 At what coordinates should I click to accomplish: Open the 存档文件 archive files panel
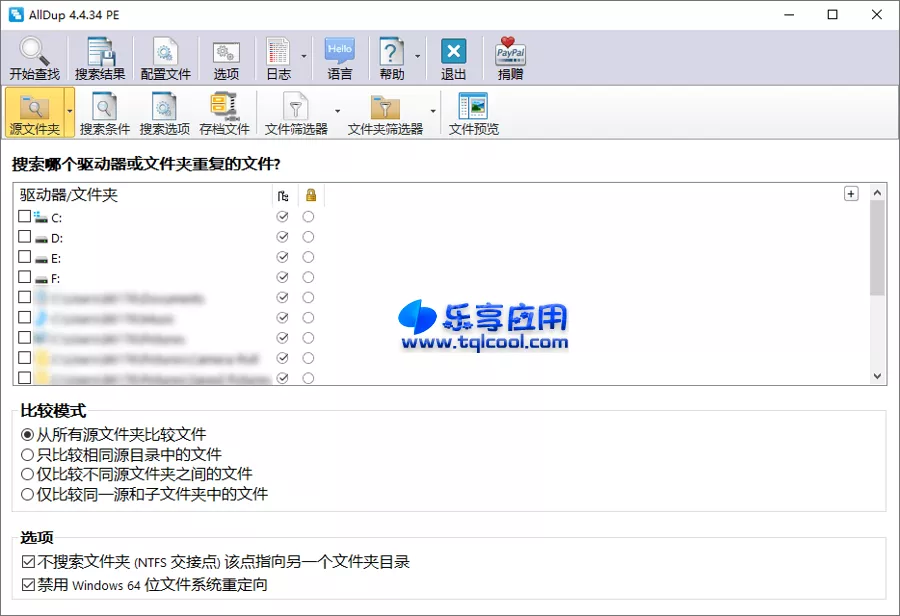[224, 110]
